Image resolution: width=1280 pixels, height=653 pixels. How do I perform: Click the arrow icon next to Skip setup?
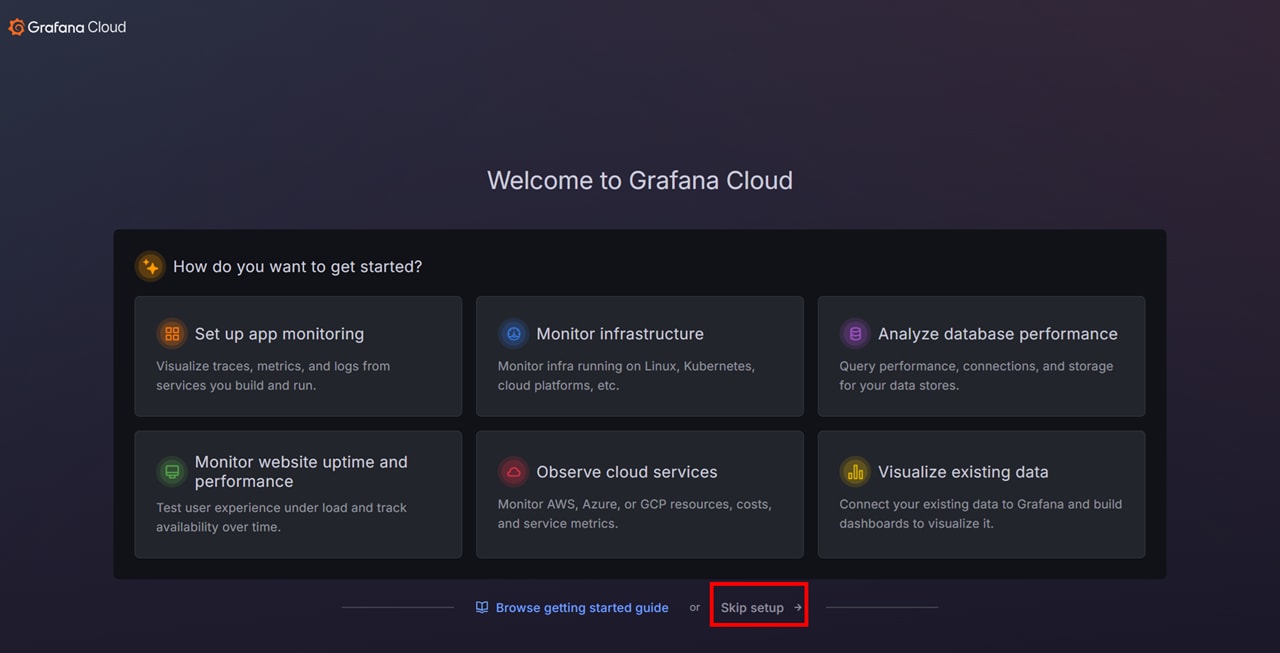(x=798, y=607)
